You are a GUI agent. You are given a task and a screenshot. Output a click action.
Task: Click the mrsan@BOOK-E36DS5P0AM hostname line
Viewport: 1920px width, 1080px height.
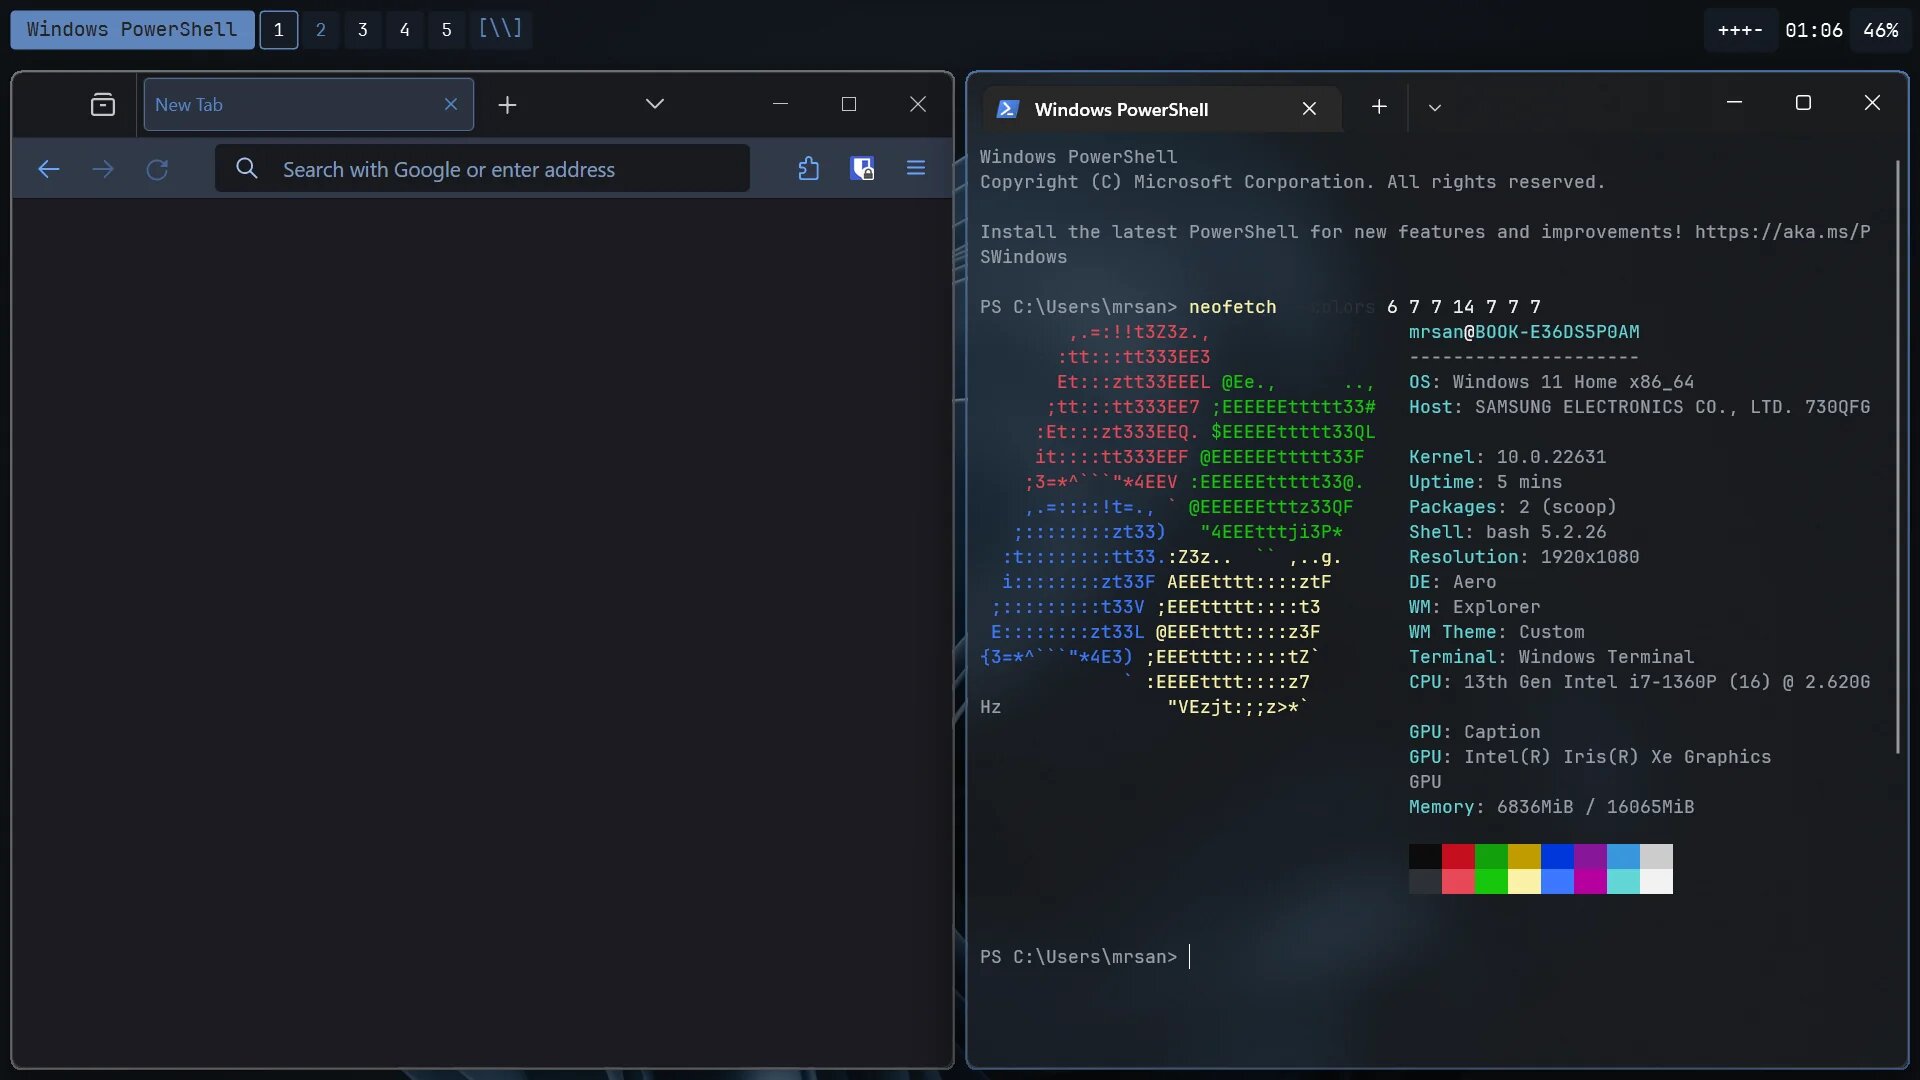(1524, 332)
